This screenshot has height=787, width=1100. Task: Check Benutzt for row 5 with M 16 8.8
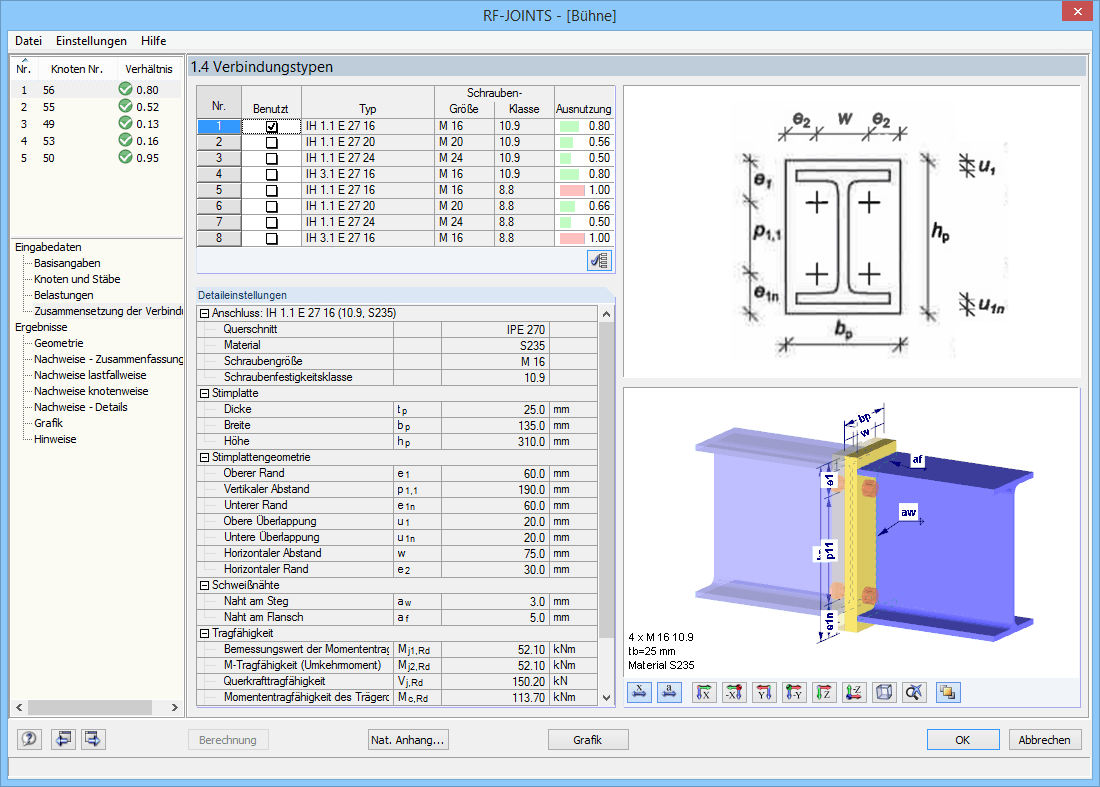point(271,190)
